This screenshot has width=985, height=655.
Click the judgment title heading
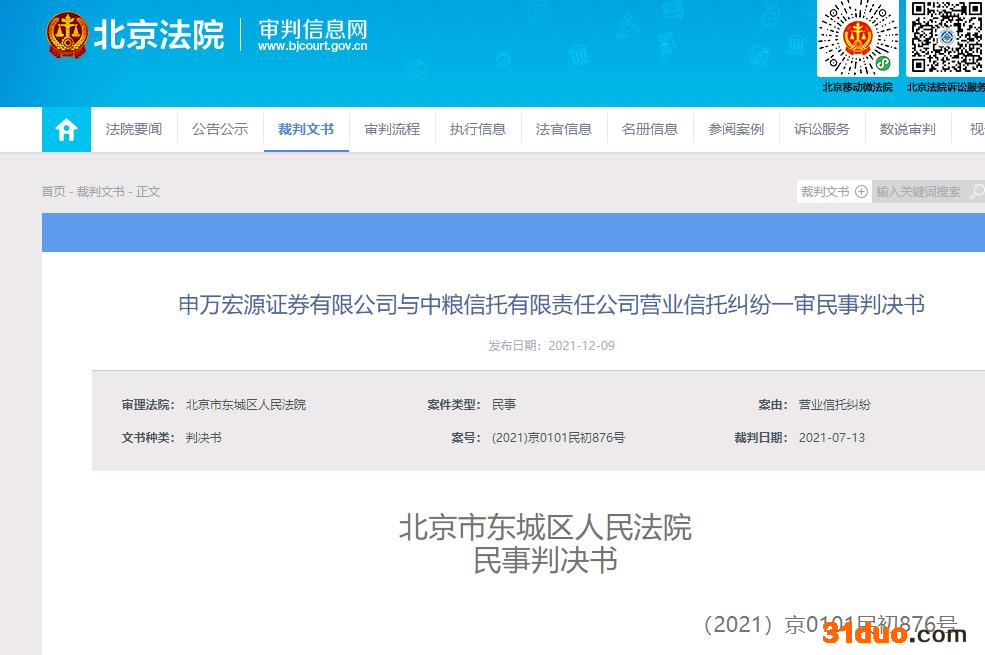551,305
